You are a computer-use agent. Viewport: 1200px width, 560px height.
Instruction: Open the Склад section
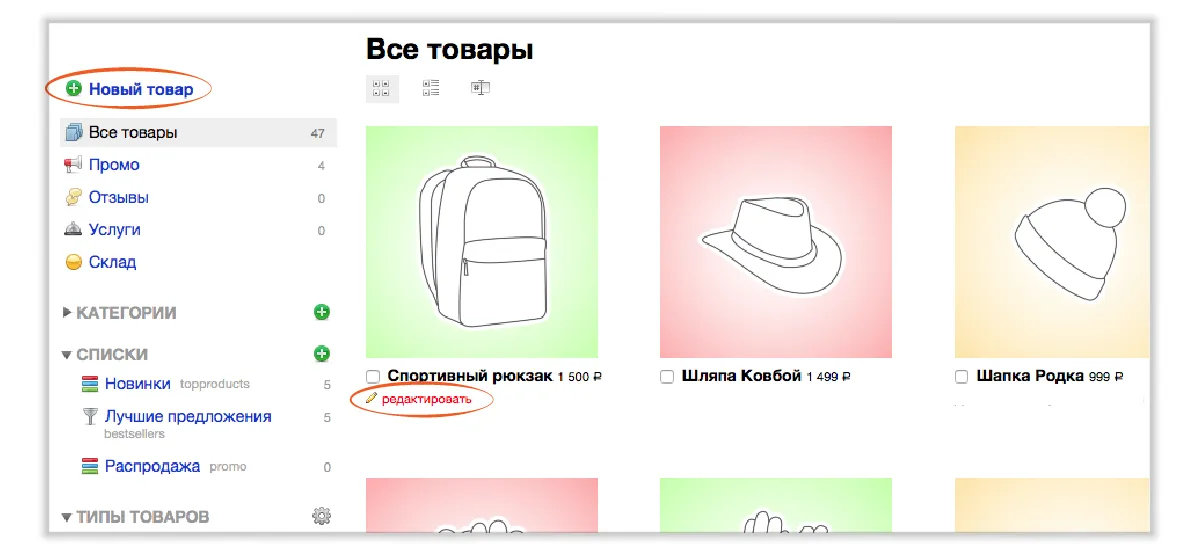pos(112,262)
